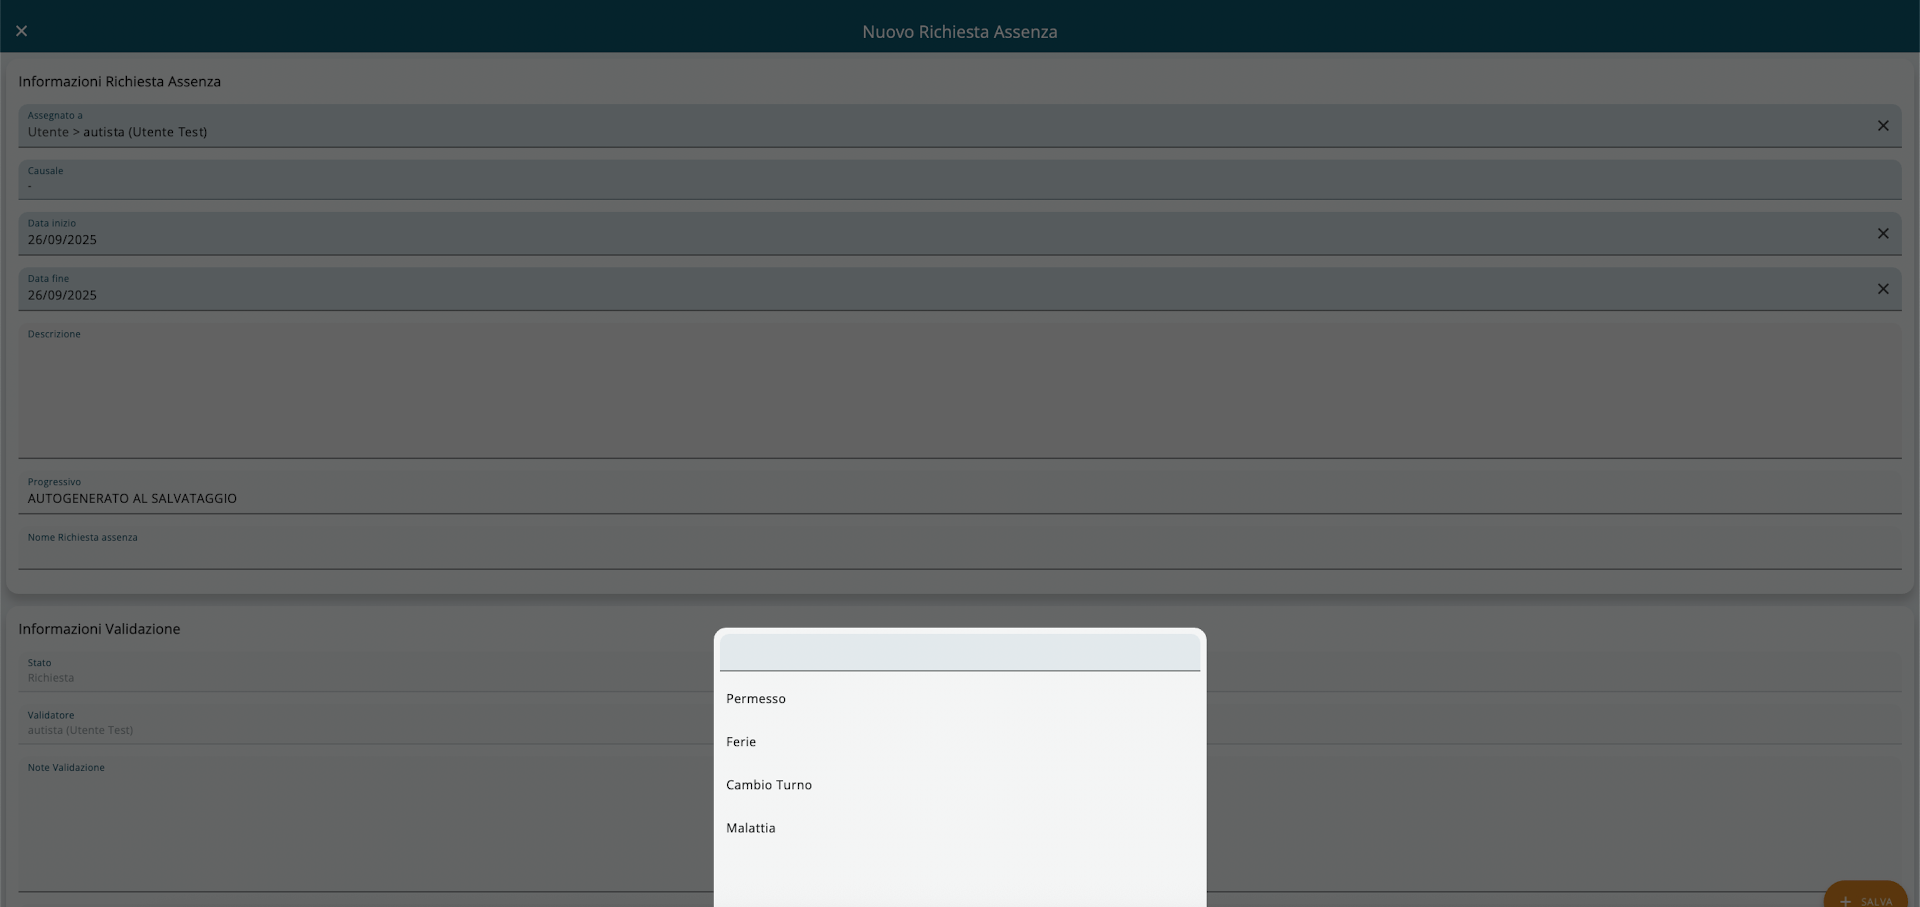Pick Cambio Turno as the causale
The width and height of the screenshot is (1920, 907).
click(769, 785)
